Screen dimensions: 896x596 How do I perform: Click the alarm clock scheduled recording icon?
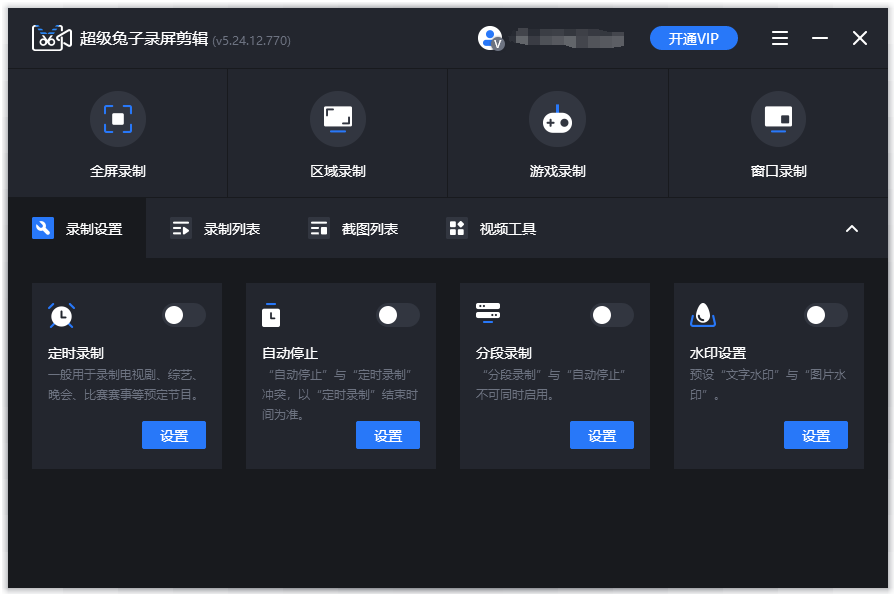62,315
